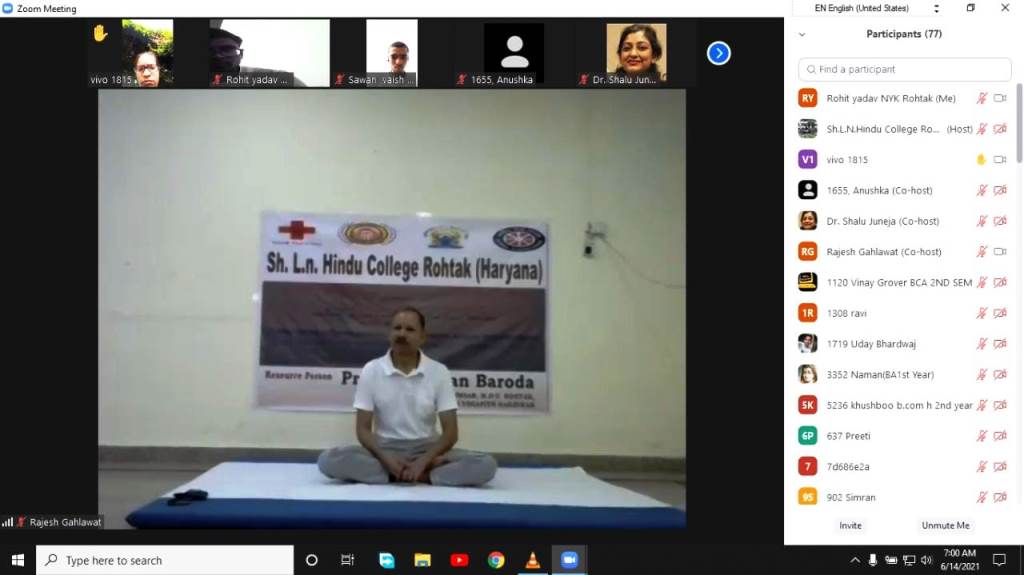Click the RY avatar of Rohit yadav
The width and height of the screenshot is (1024, 575).
[x=807, y=98]
